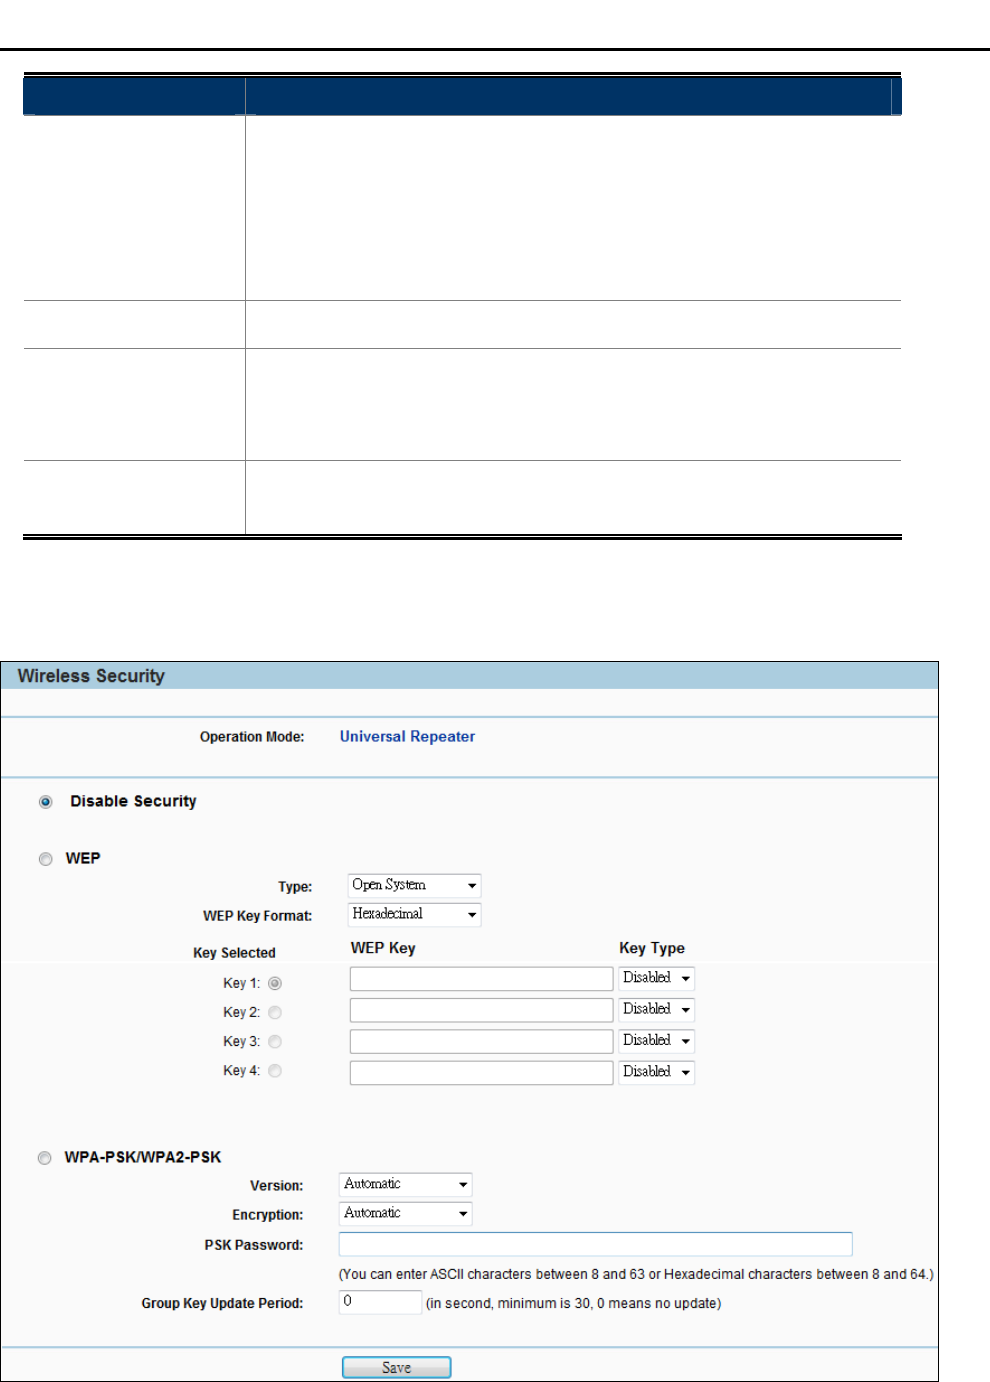Screen dimensions: 990x1382
Task: Open the WEP Type dropdown
Action: (414, 886)
